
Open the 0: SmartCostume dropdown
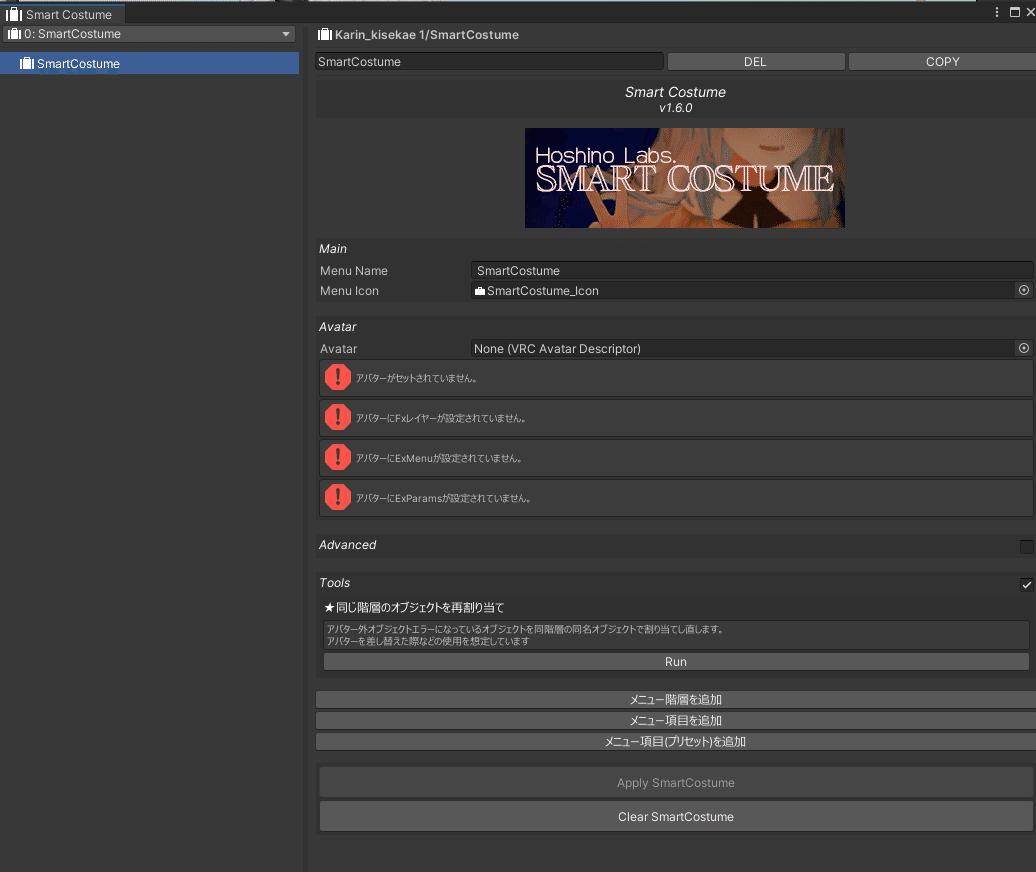[149, 34]
